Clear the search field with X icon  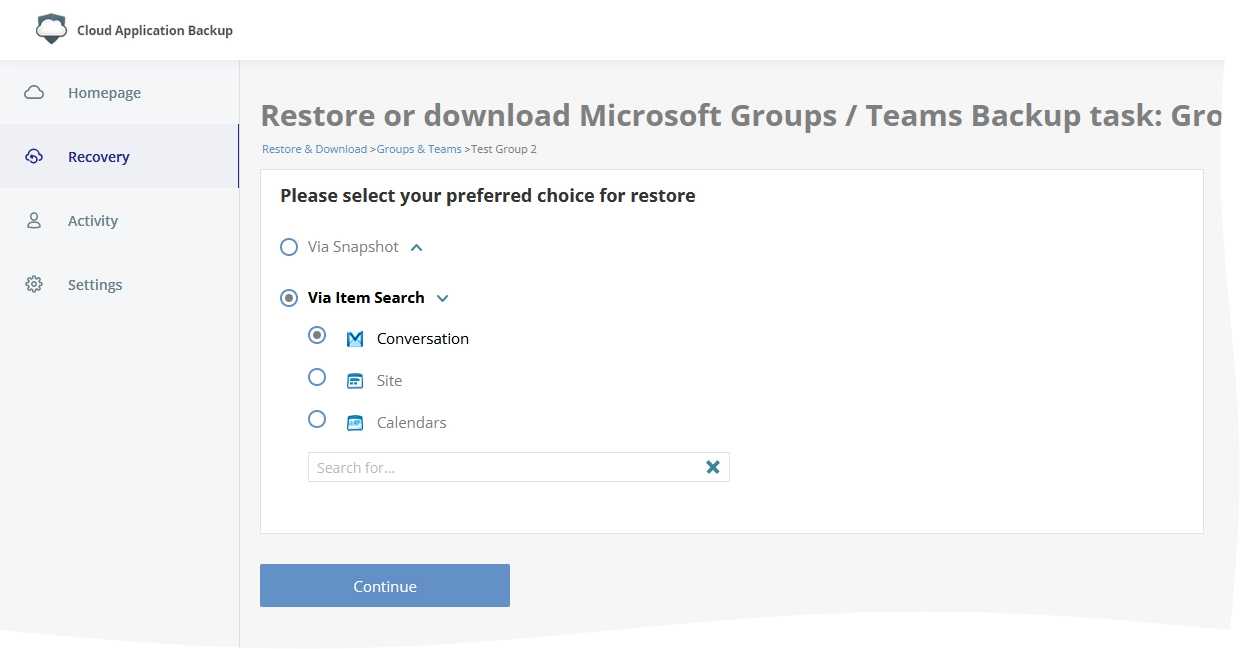[x=713, y=467]
